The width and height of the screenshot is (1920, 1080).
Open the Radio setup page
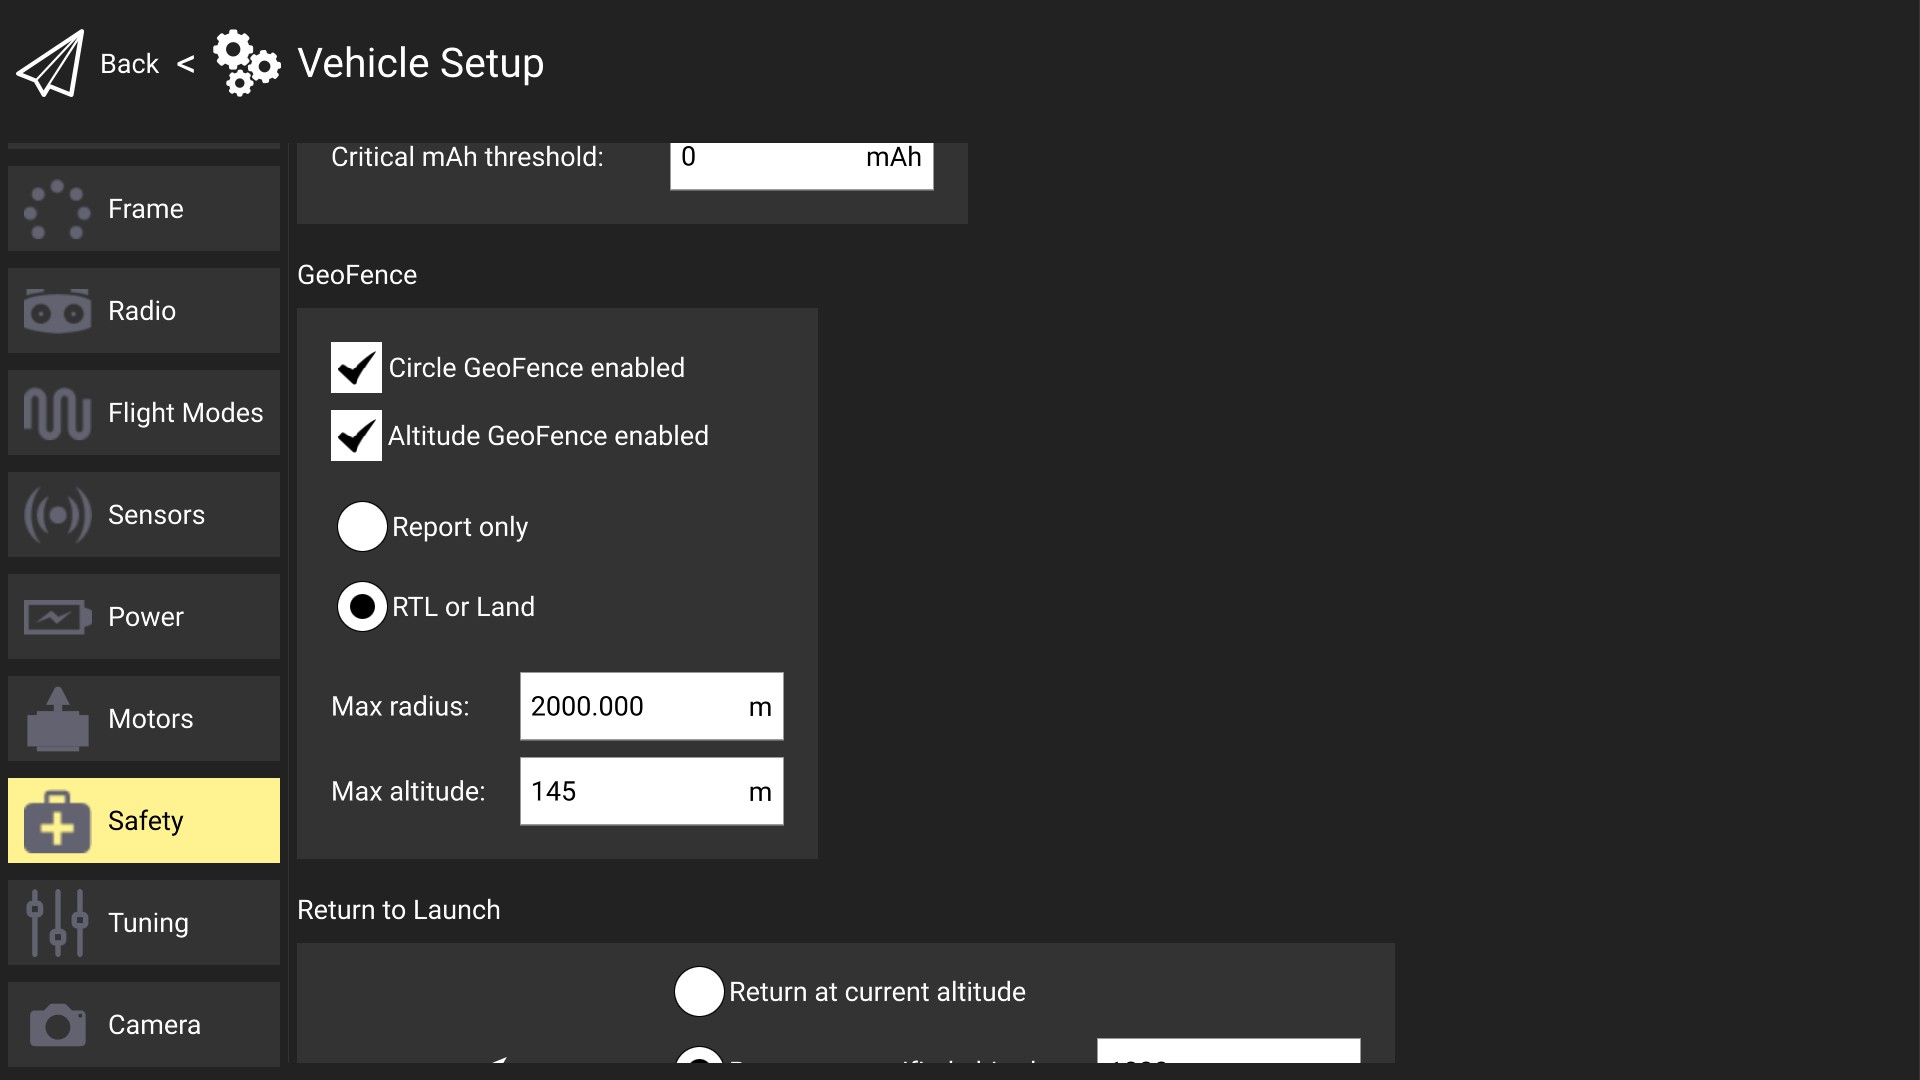144,311
